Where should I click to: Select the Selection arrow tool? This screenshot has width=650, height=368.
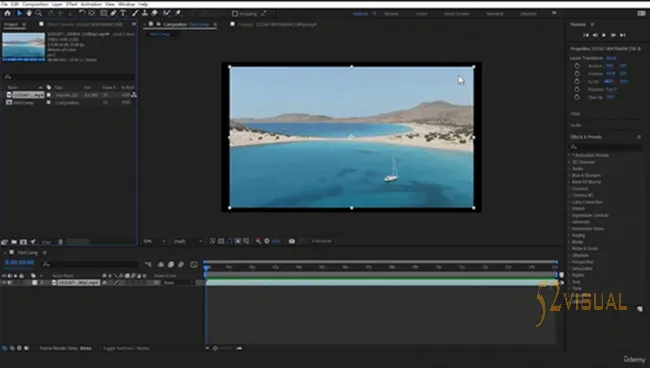(x=19, y=13)
